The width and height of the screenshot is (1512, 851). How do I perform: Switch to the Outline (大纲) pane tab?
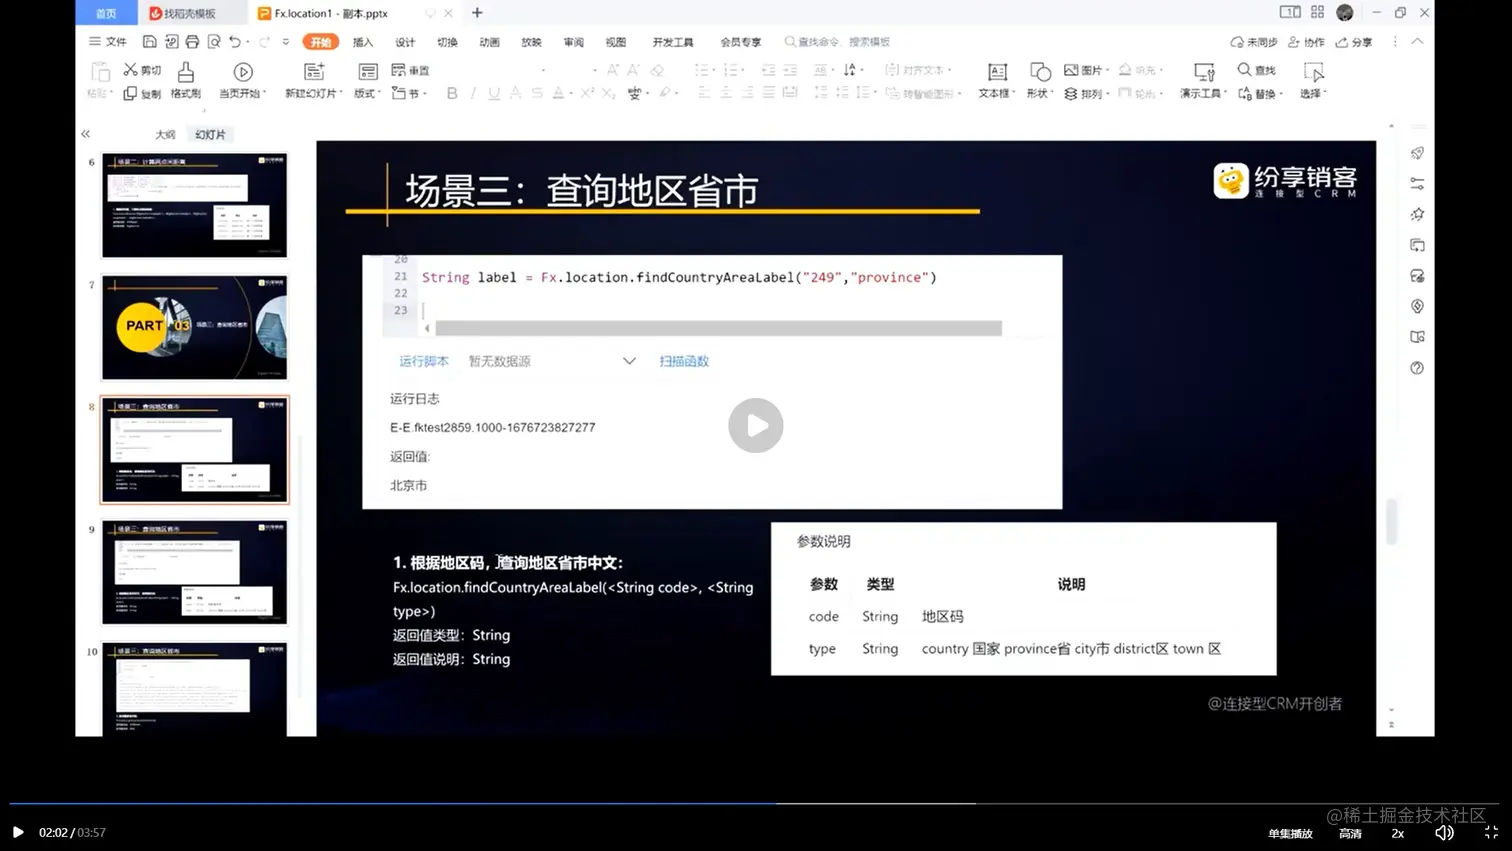tap(165, 134)
